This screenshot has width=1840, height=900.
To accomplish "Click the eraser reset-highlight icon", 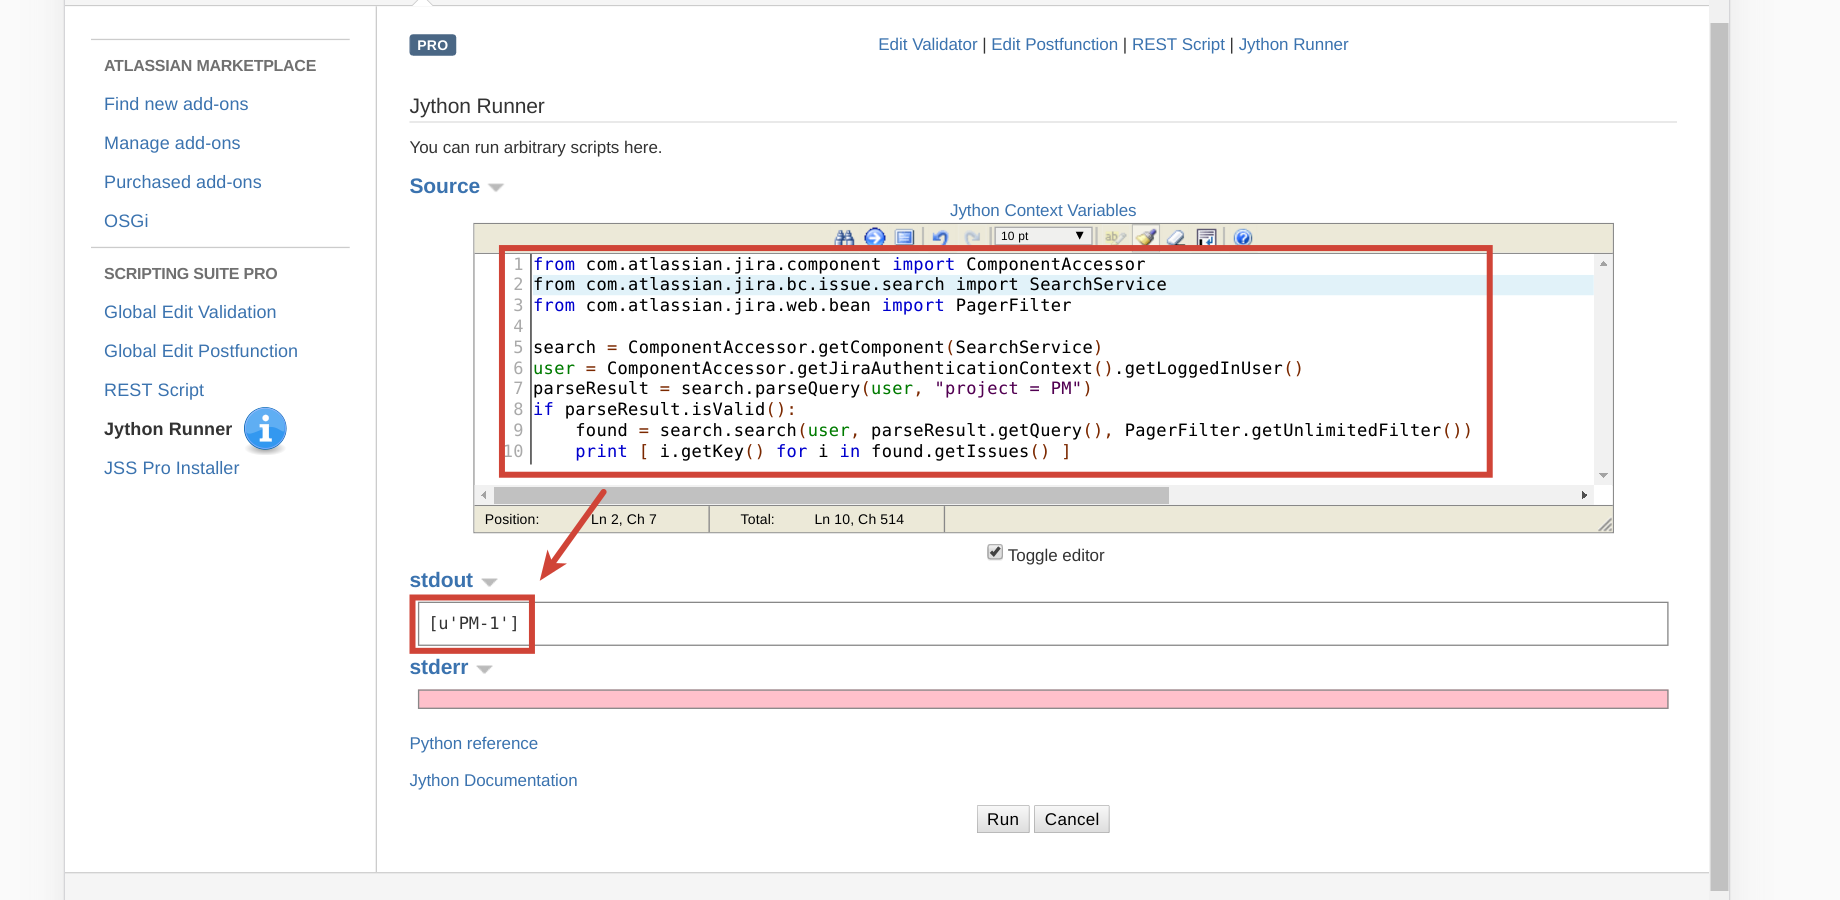I will (1176, 237).
